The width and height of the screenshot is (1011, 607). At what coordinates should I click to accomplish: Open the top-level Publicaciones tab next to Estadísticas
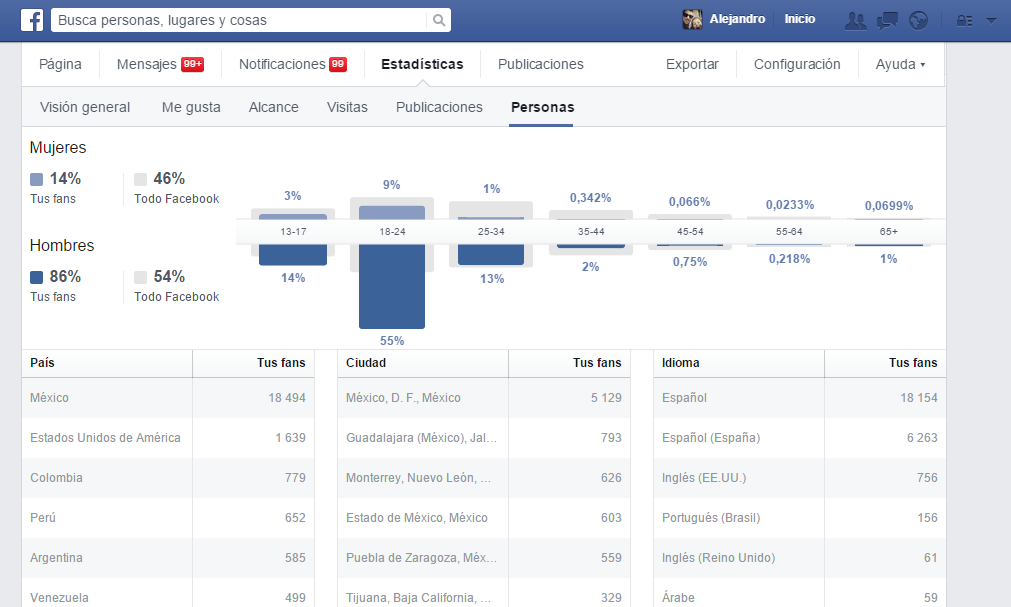pos(540,64)
